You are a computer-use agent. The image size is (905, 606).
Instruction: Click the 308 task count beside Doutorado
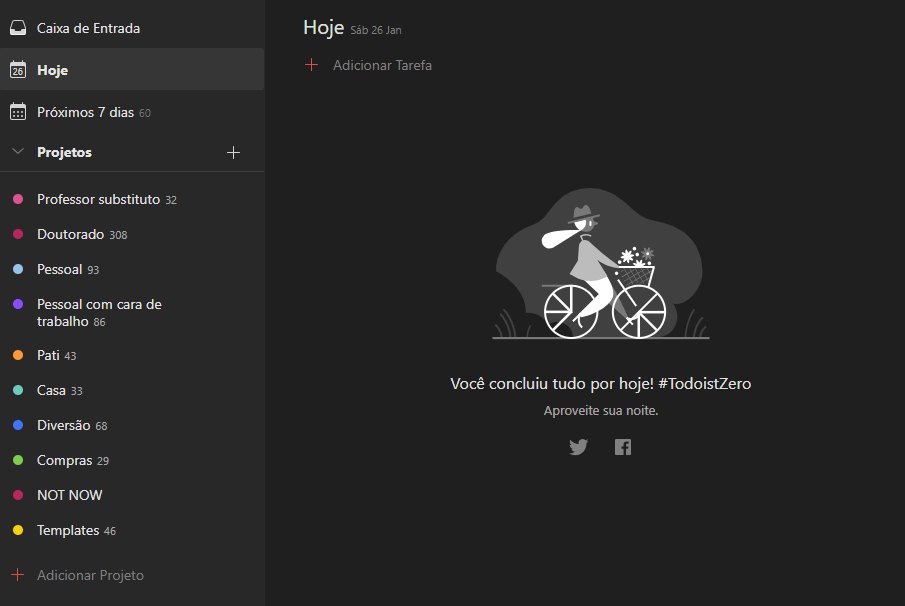click(118, 235)
